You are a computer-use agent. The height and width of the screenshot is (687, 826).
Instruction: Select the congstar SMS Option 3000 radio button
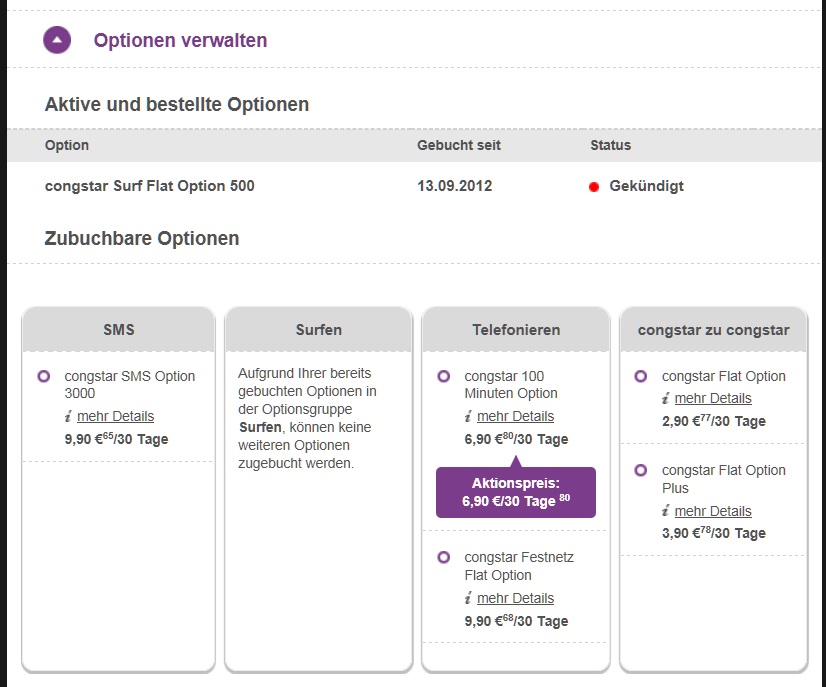(43, 377)
